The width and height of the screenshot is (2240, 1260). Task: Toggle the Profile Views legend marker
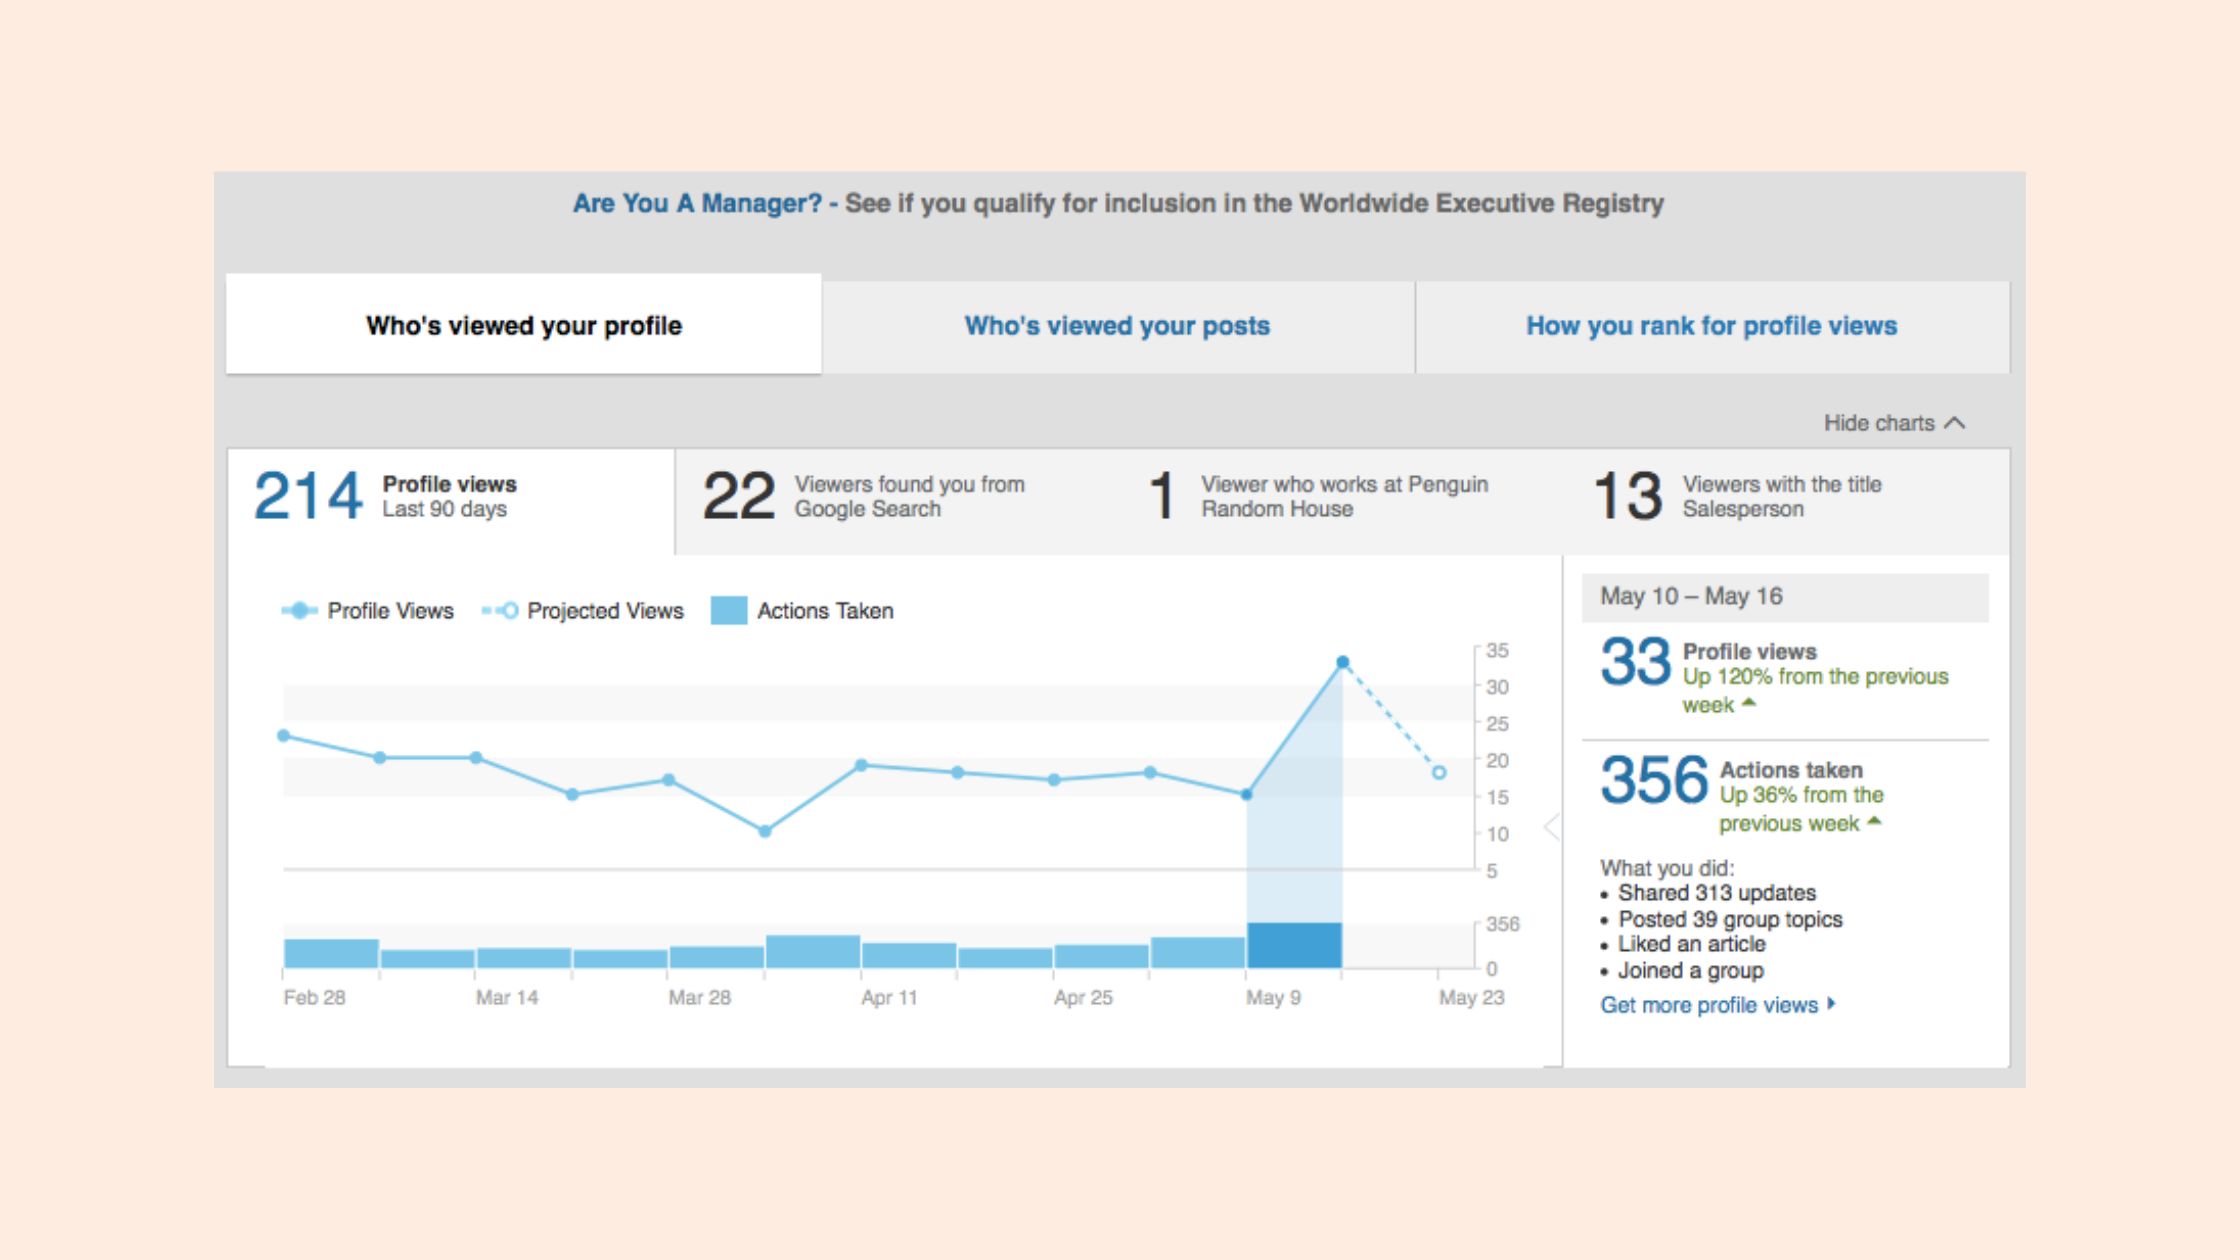point(299,610)
